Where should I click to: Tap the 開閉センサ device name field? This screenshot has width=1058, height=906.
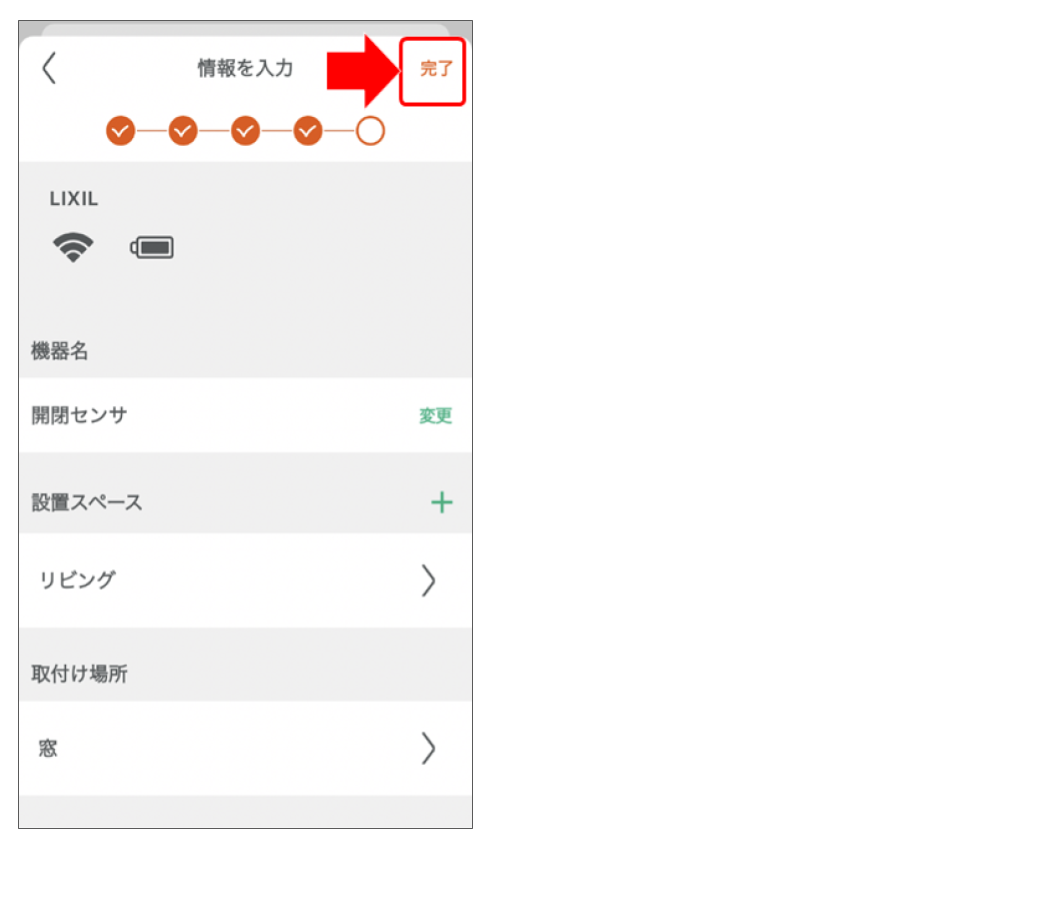pos(246,415)
